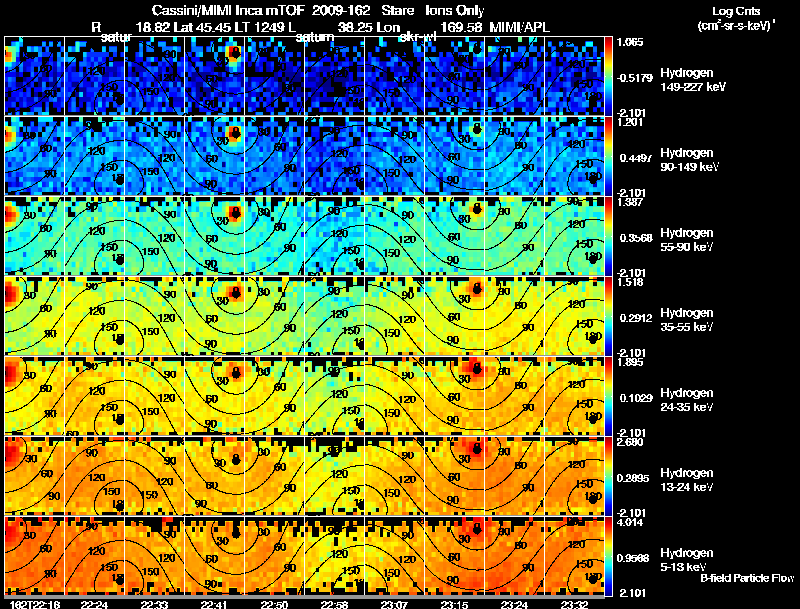Select the 23:15 time axis label
Image resolution: width=800 pixels, height=609 pixels.
pos(455,605)
